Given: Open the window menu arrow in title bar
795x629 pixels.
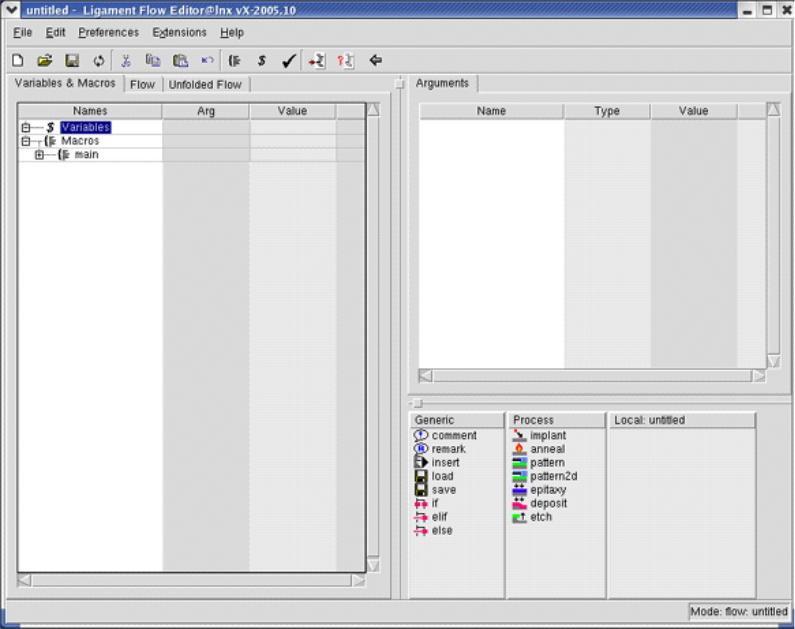Looking at the screenshot, I should (11, 10).
